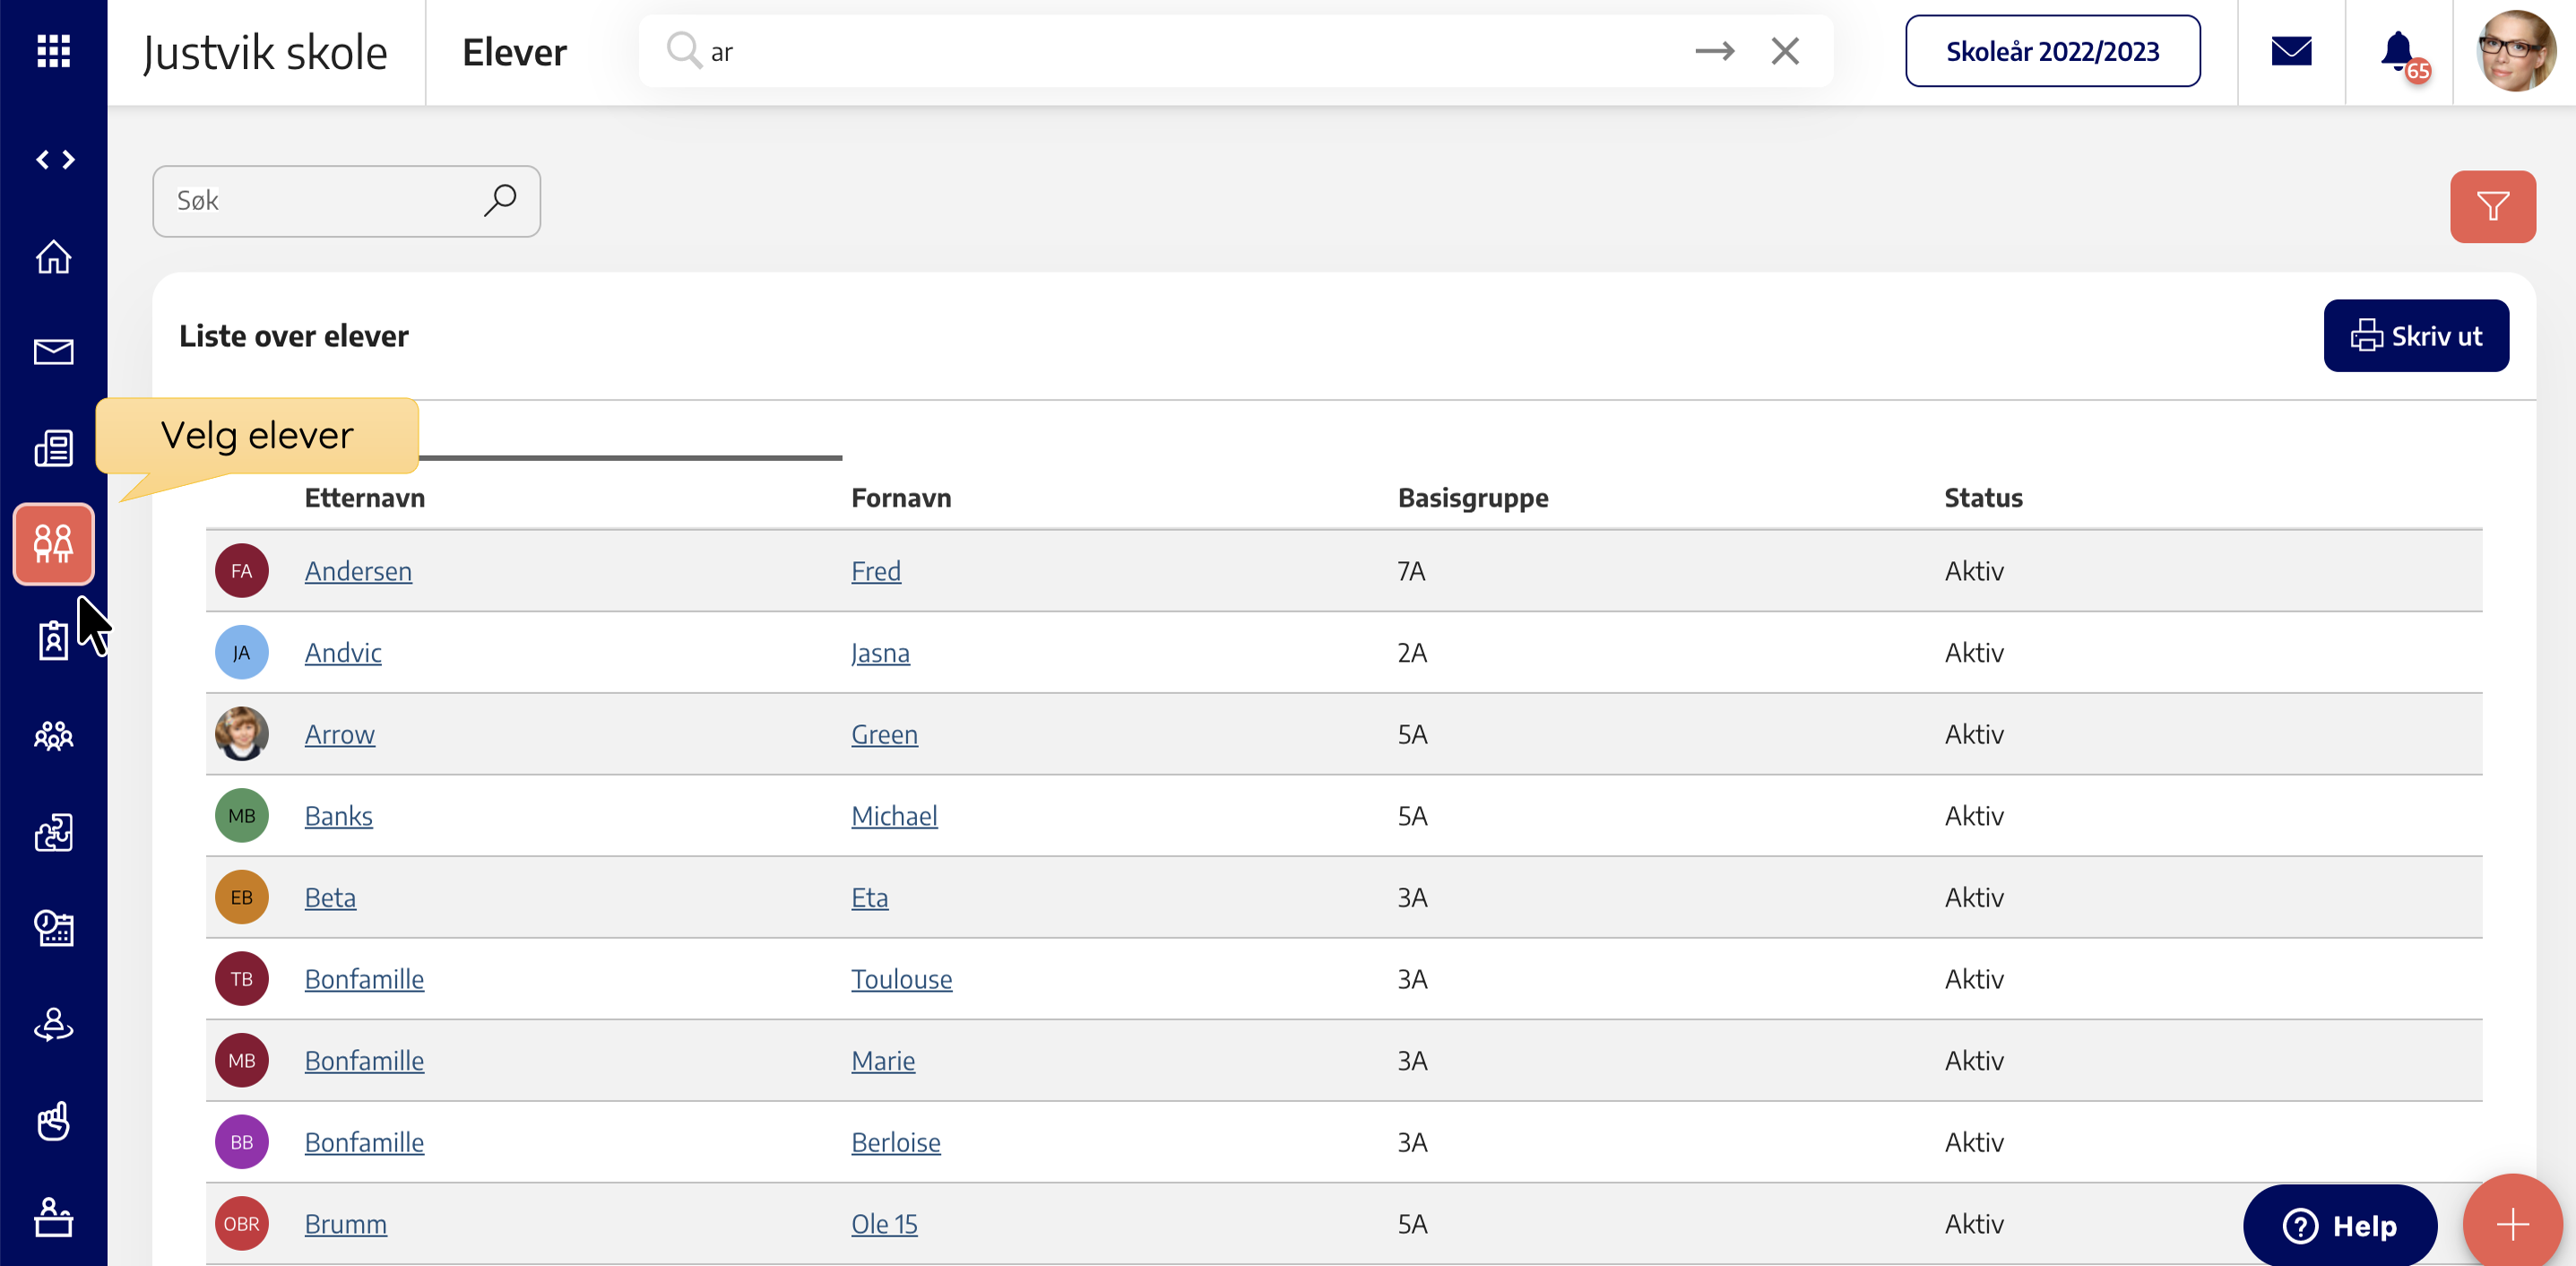Open the Skoleår 2022/2023 selector
This screenshot has width=2576, height=1266.
click(2052, 51)
